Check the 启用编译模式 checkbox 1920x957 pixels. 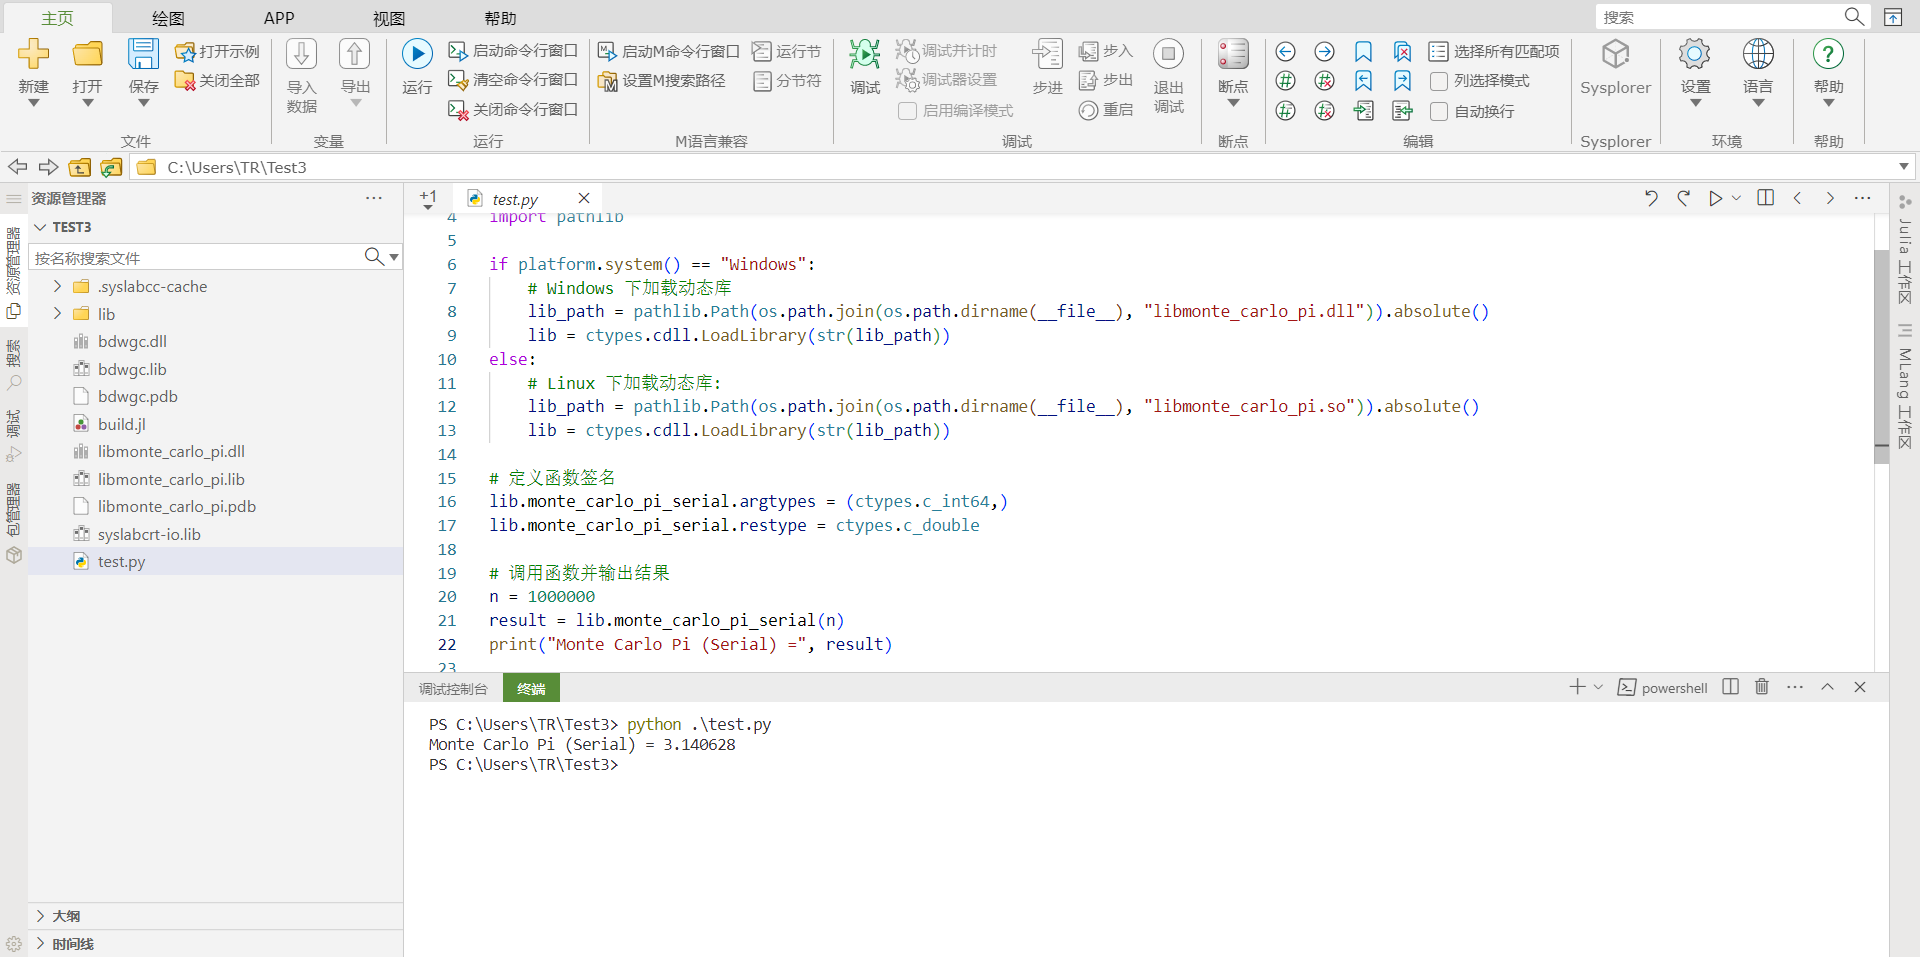(x=908, y=111)
